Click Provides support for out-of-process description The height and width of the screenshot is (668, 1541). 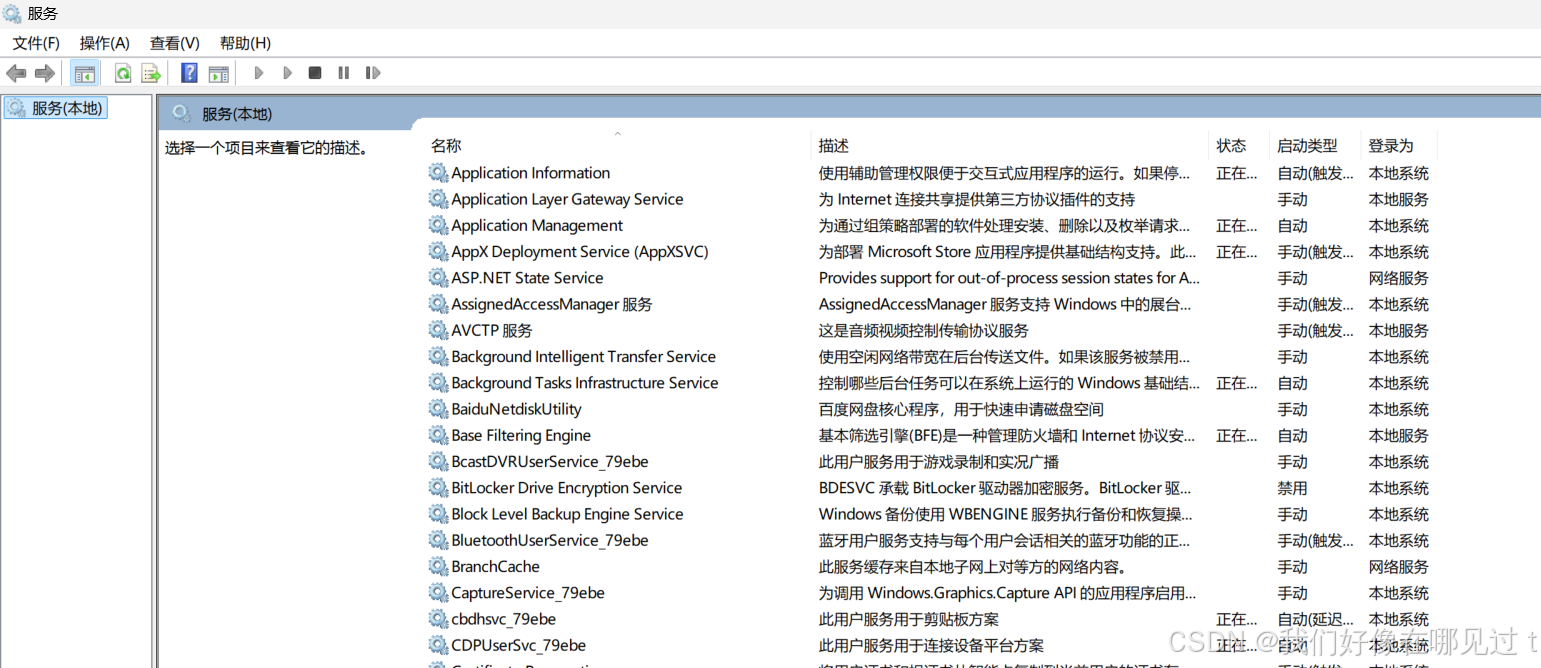click(1009, 278)
